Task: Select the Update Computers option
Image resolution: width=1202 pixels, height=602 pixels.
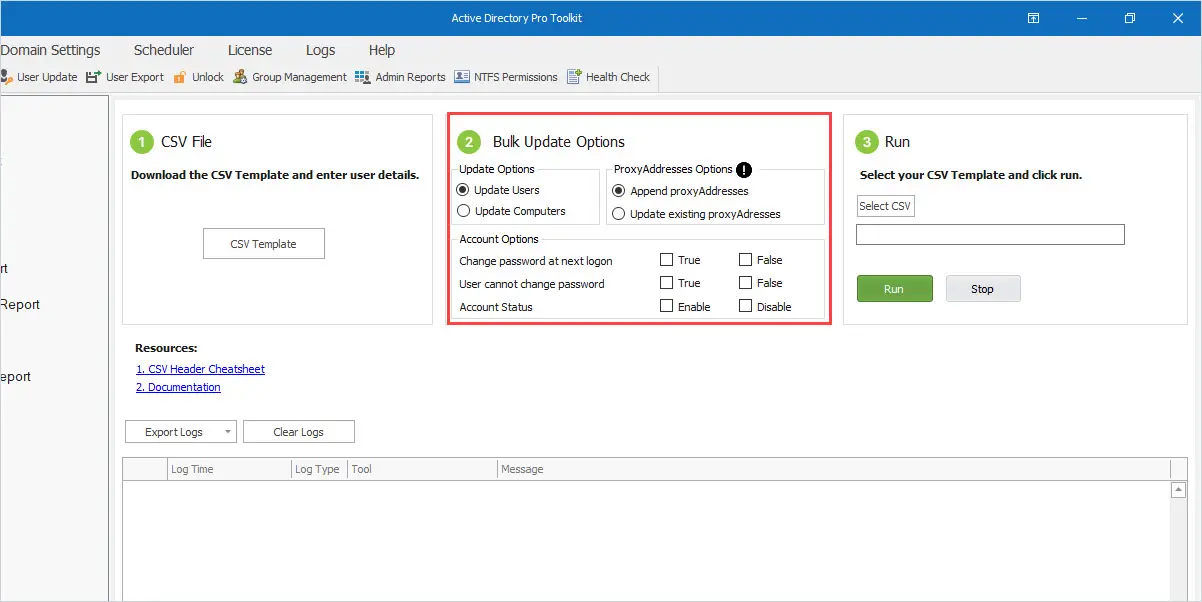Action: 463,211
